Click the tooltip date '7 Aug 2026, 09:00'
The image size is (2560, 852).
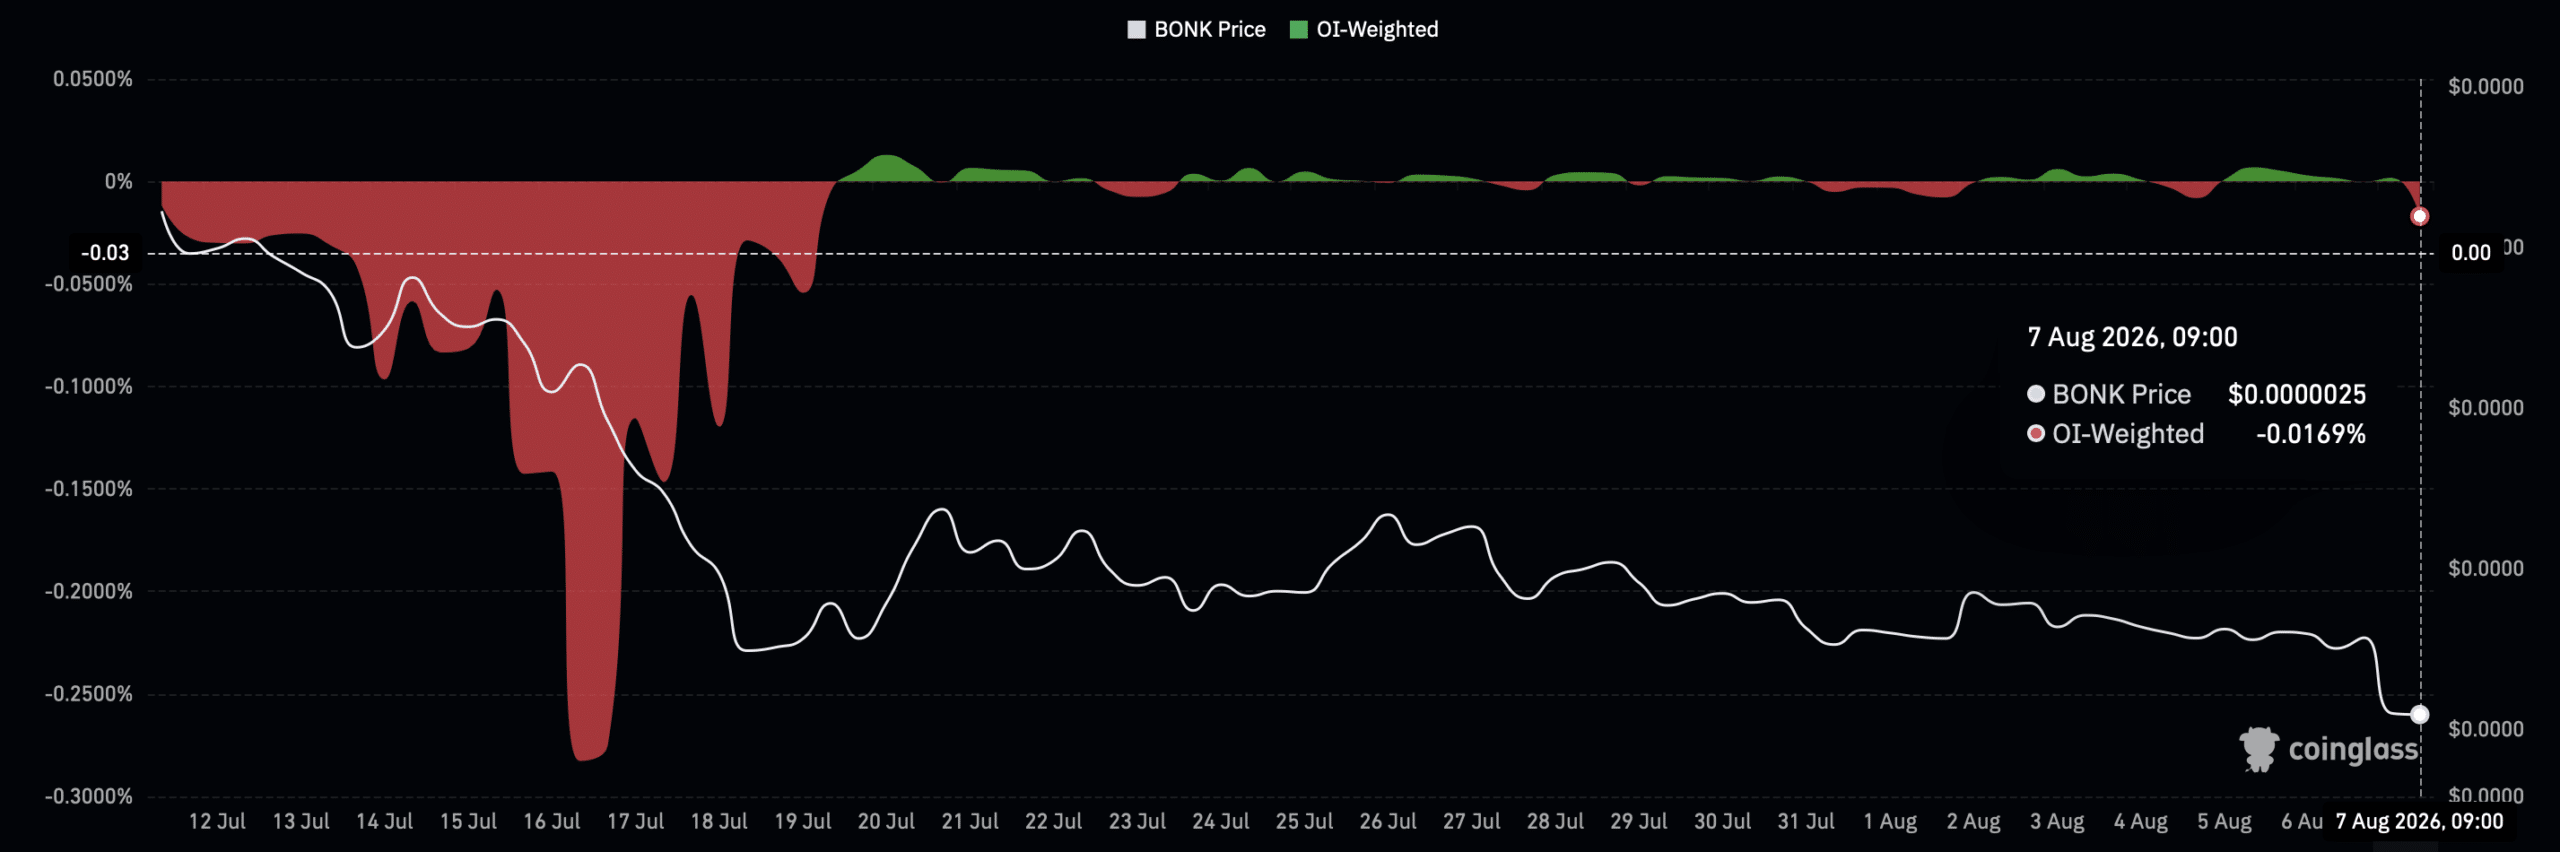[x=2132, y=337]
